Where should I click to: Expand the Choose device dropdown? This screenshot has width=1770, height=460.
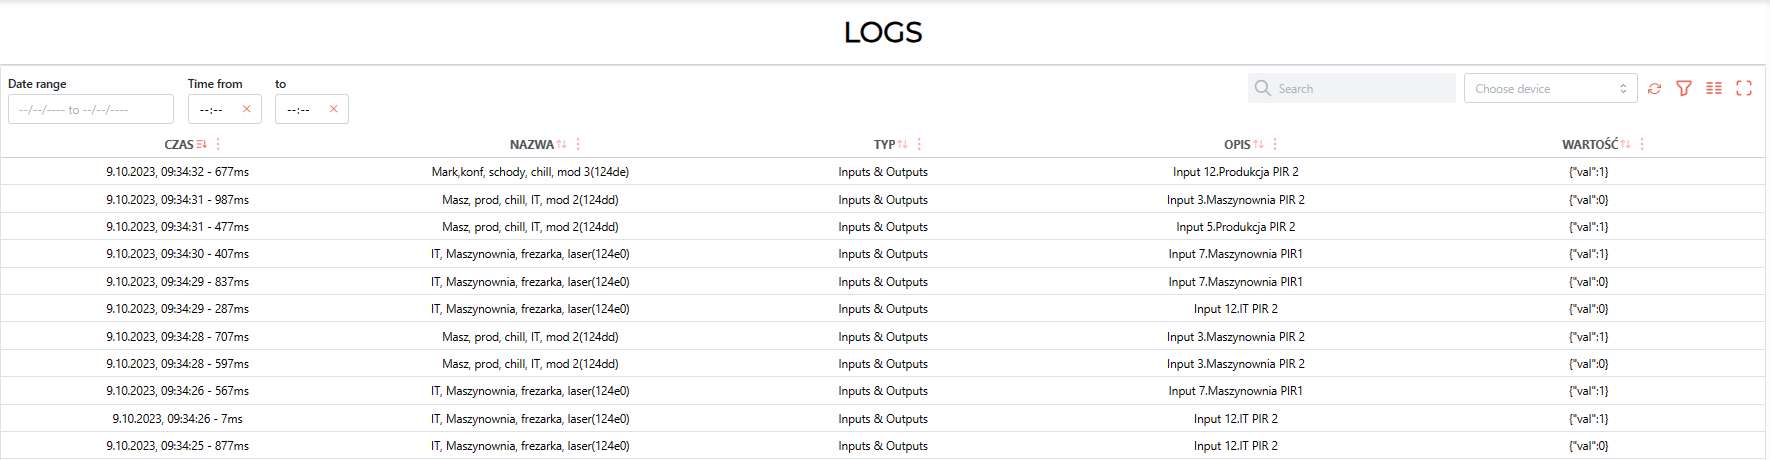click(x=1550, y=88)
